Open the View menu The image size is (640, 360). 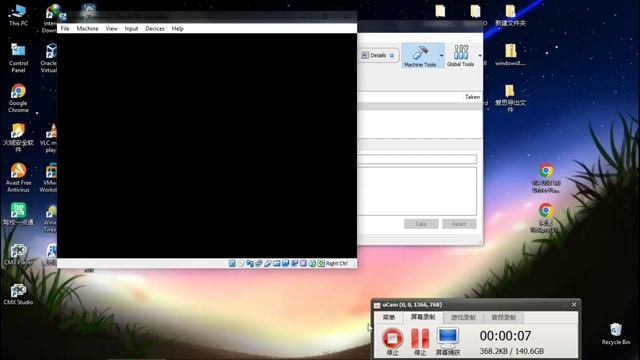[x=111, y=29]
